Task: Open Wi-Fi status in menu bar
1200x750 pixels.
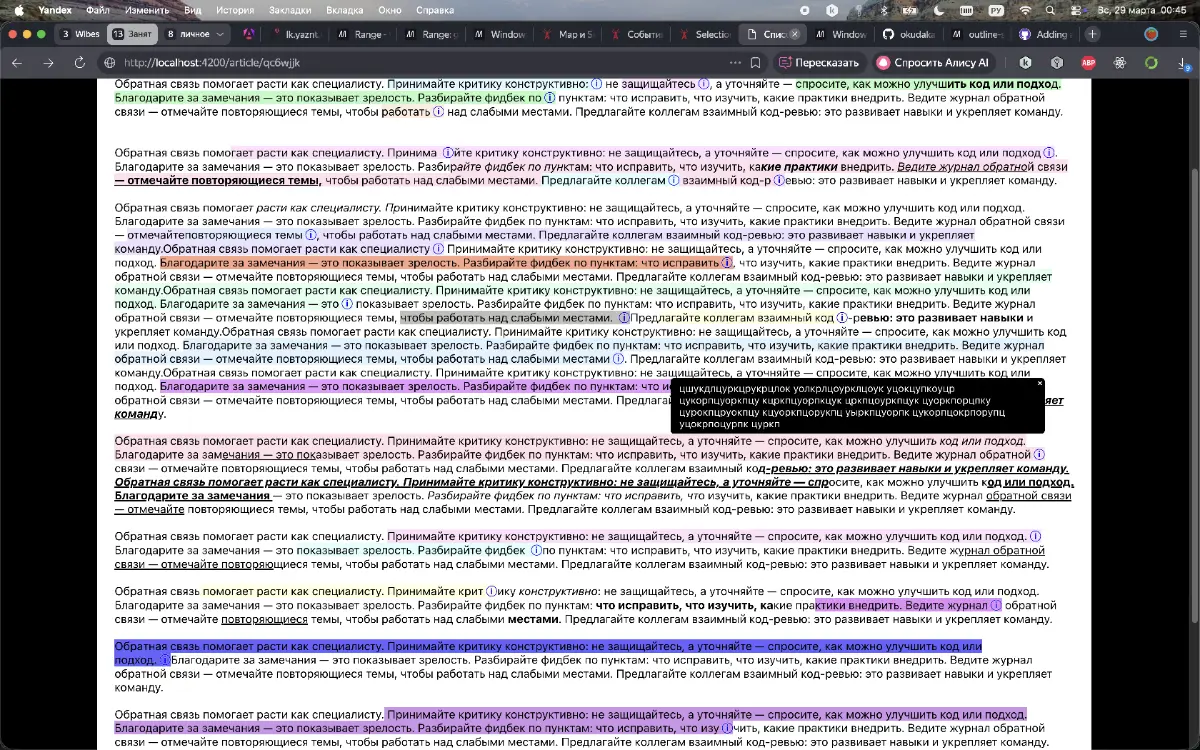Action: point(1025,9)
